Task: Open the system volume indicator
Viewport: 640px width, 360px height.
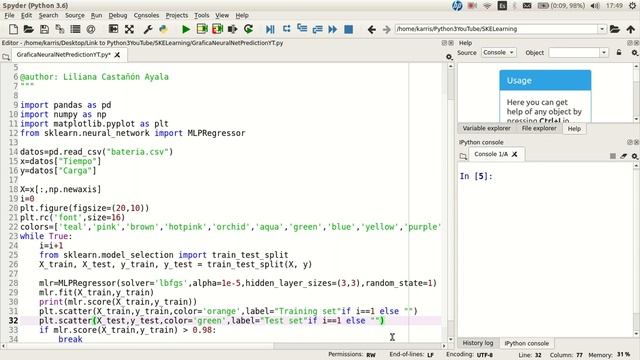Action: coord(595,5)
